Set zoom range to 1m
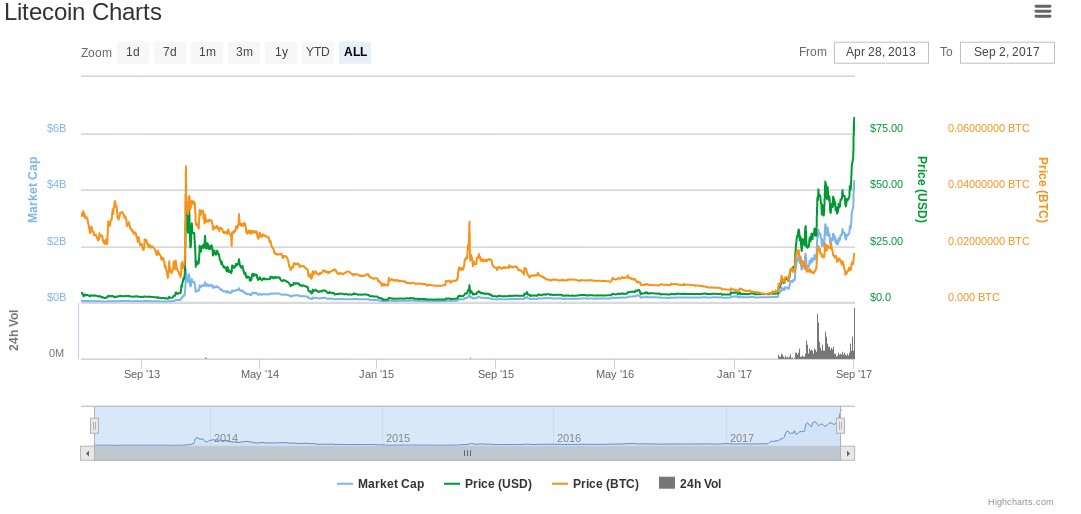The height and width of the screenshot is (514, 1081). tap(207, 52)
